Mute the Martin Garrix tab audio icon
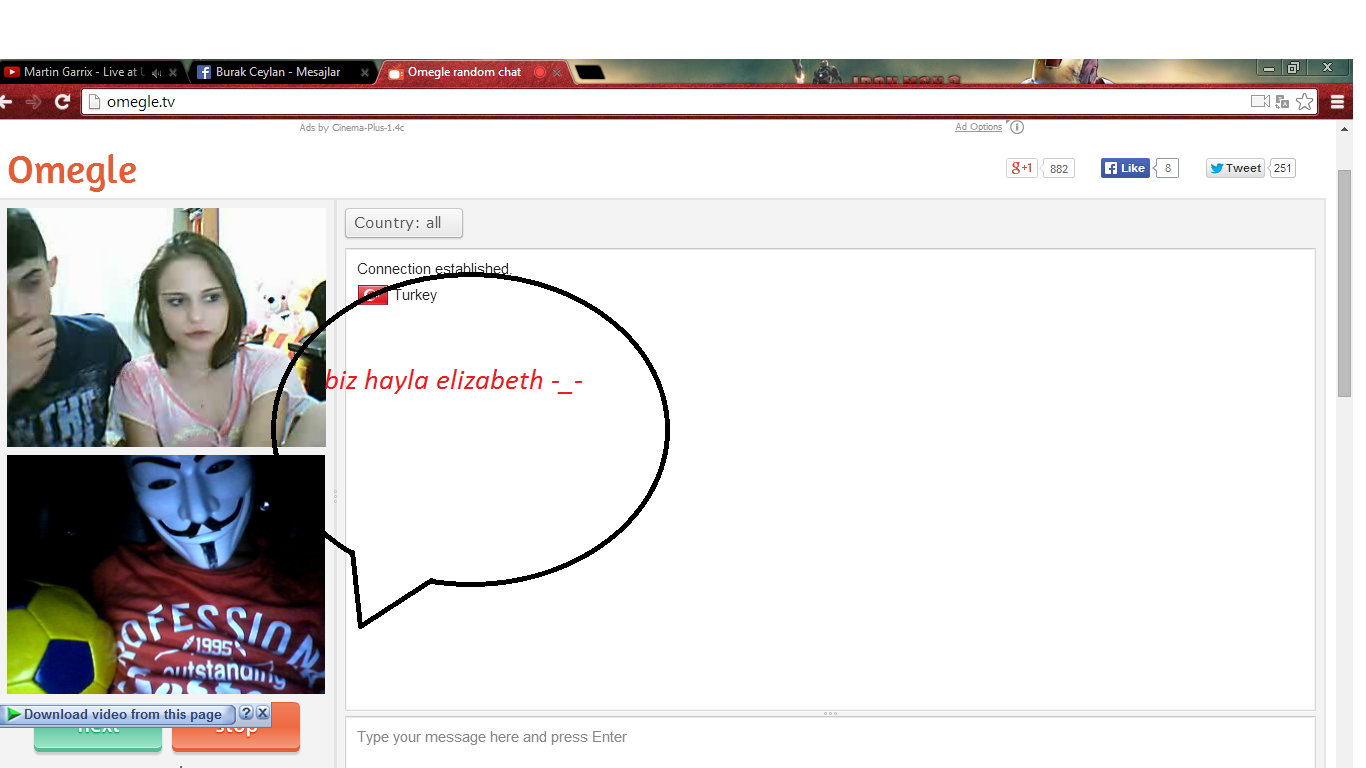Screen dimensions: 1366x768 (157, 72)
